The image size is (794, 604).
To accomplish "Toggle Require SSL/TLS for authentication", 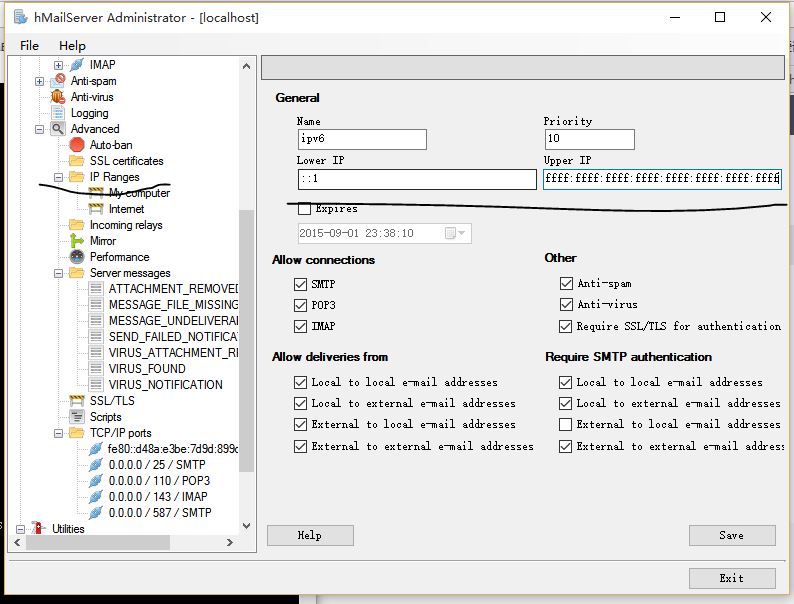I will point(566,326).
